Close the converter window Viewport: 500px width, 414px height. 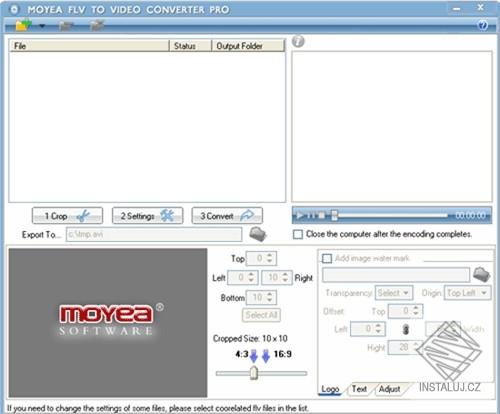480,7
